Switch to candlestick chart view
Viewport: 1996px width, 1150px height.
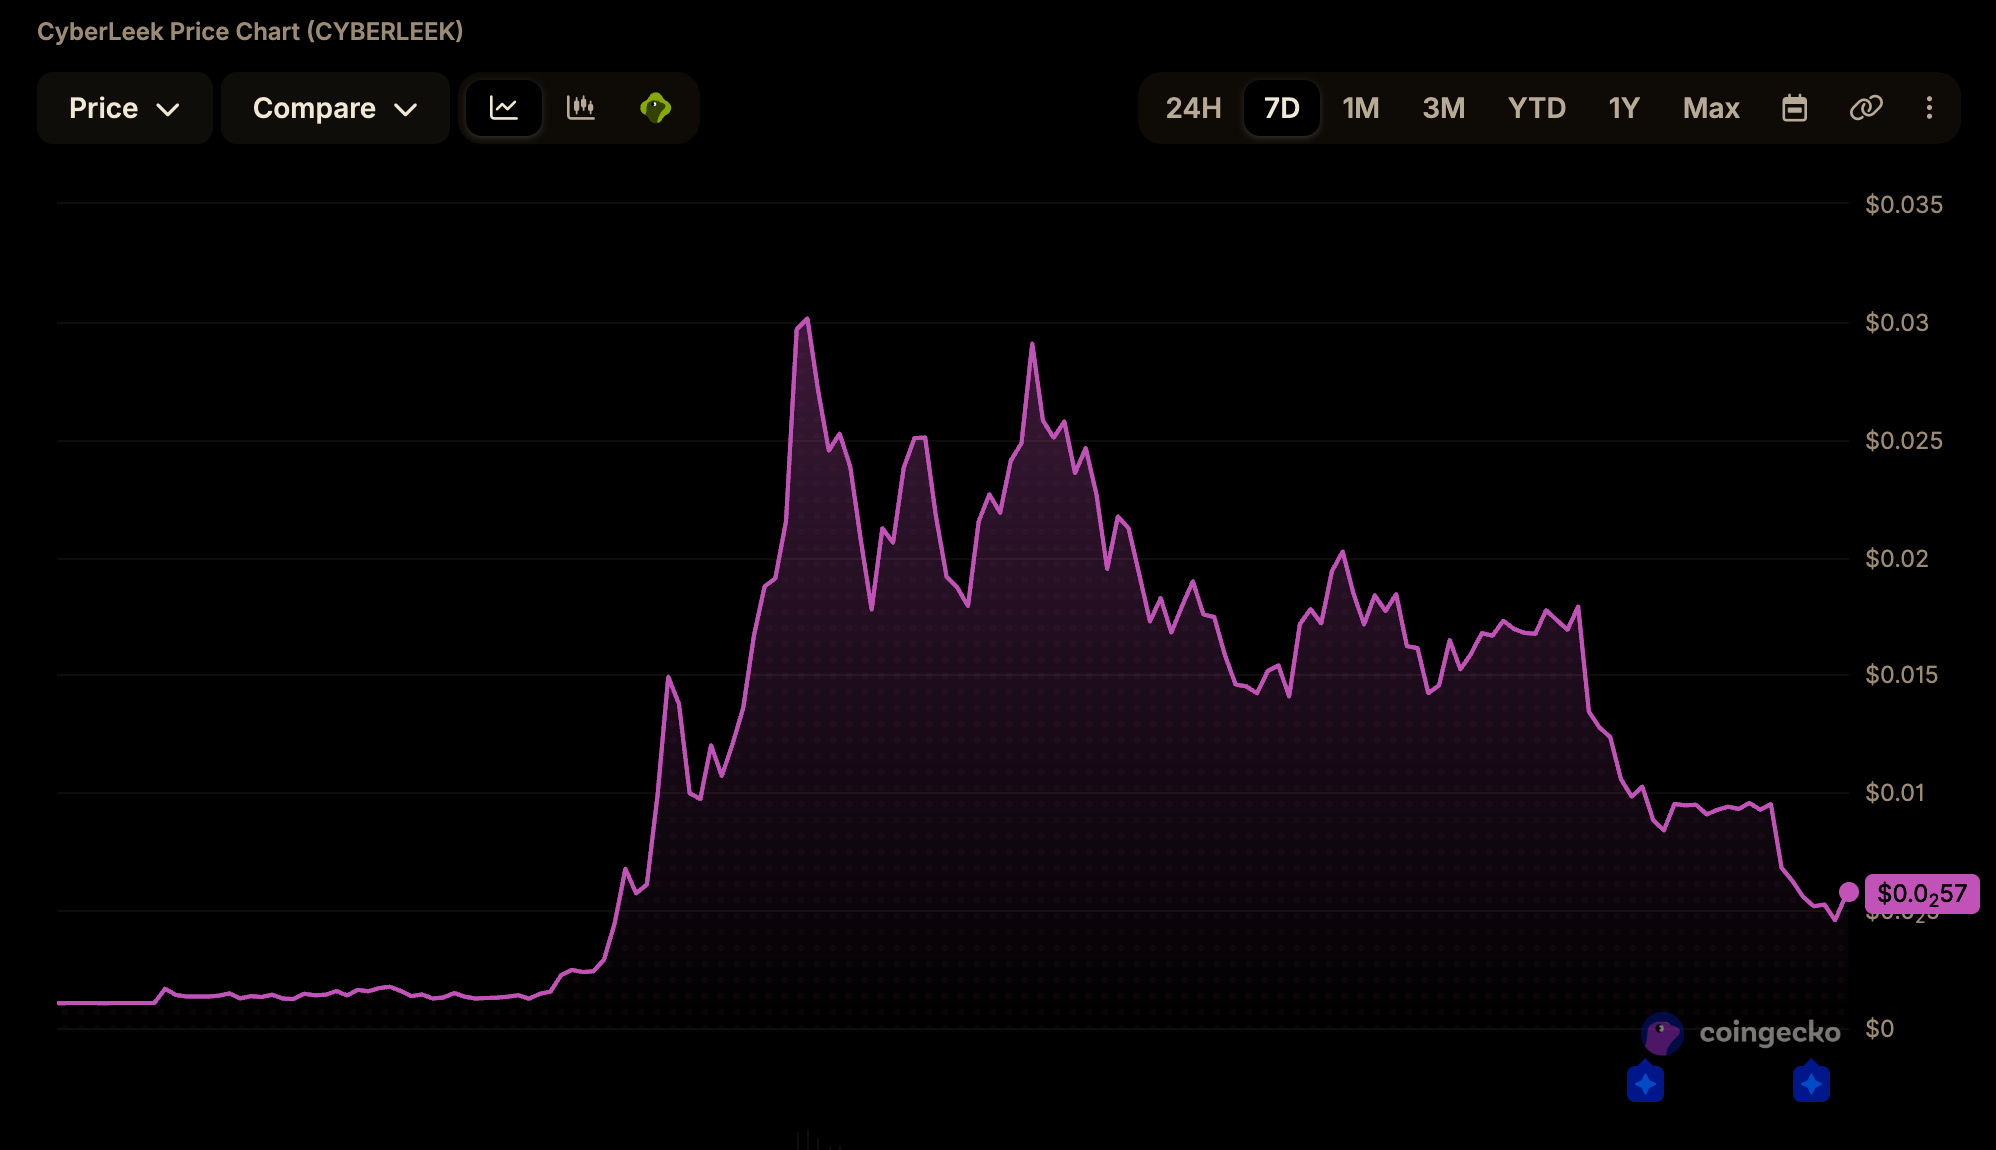[x=581, y=108]
